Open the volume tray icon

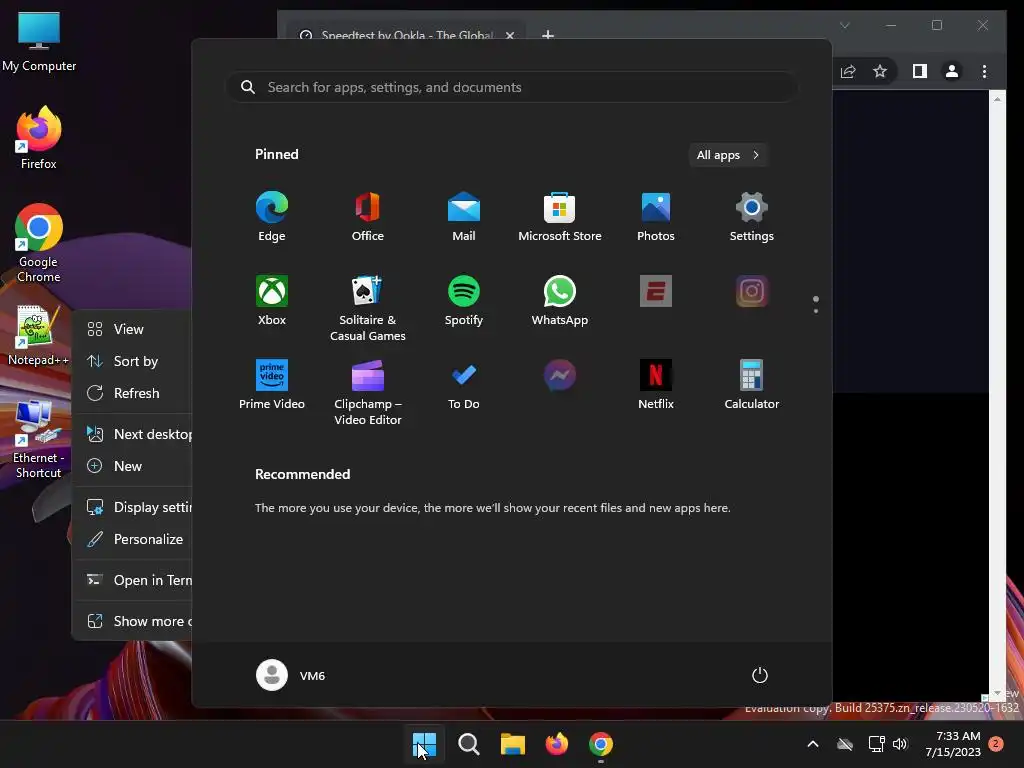(901, 744)
